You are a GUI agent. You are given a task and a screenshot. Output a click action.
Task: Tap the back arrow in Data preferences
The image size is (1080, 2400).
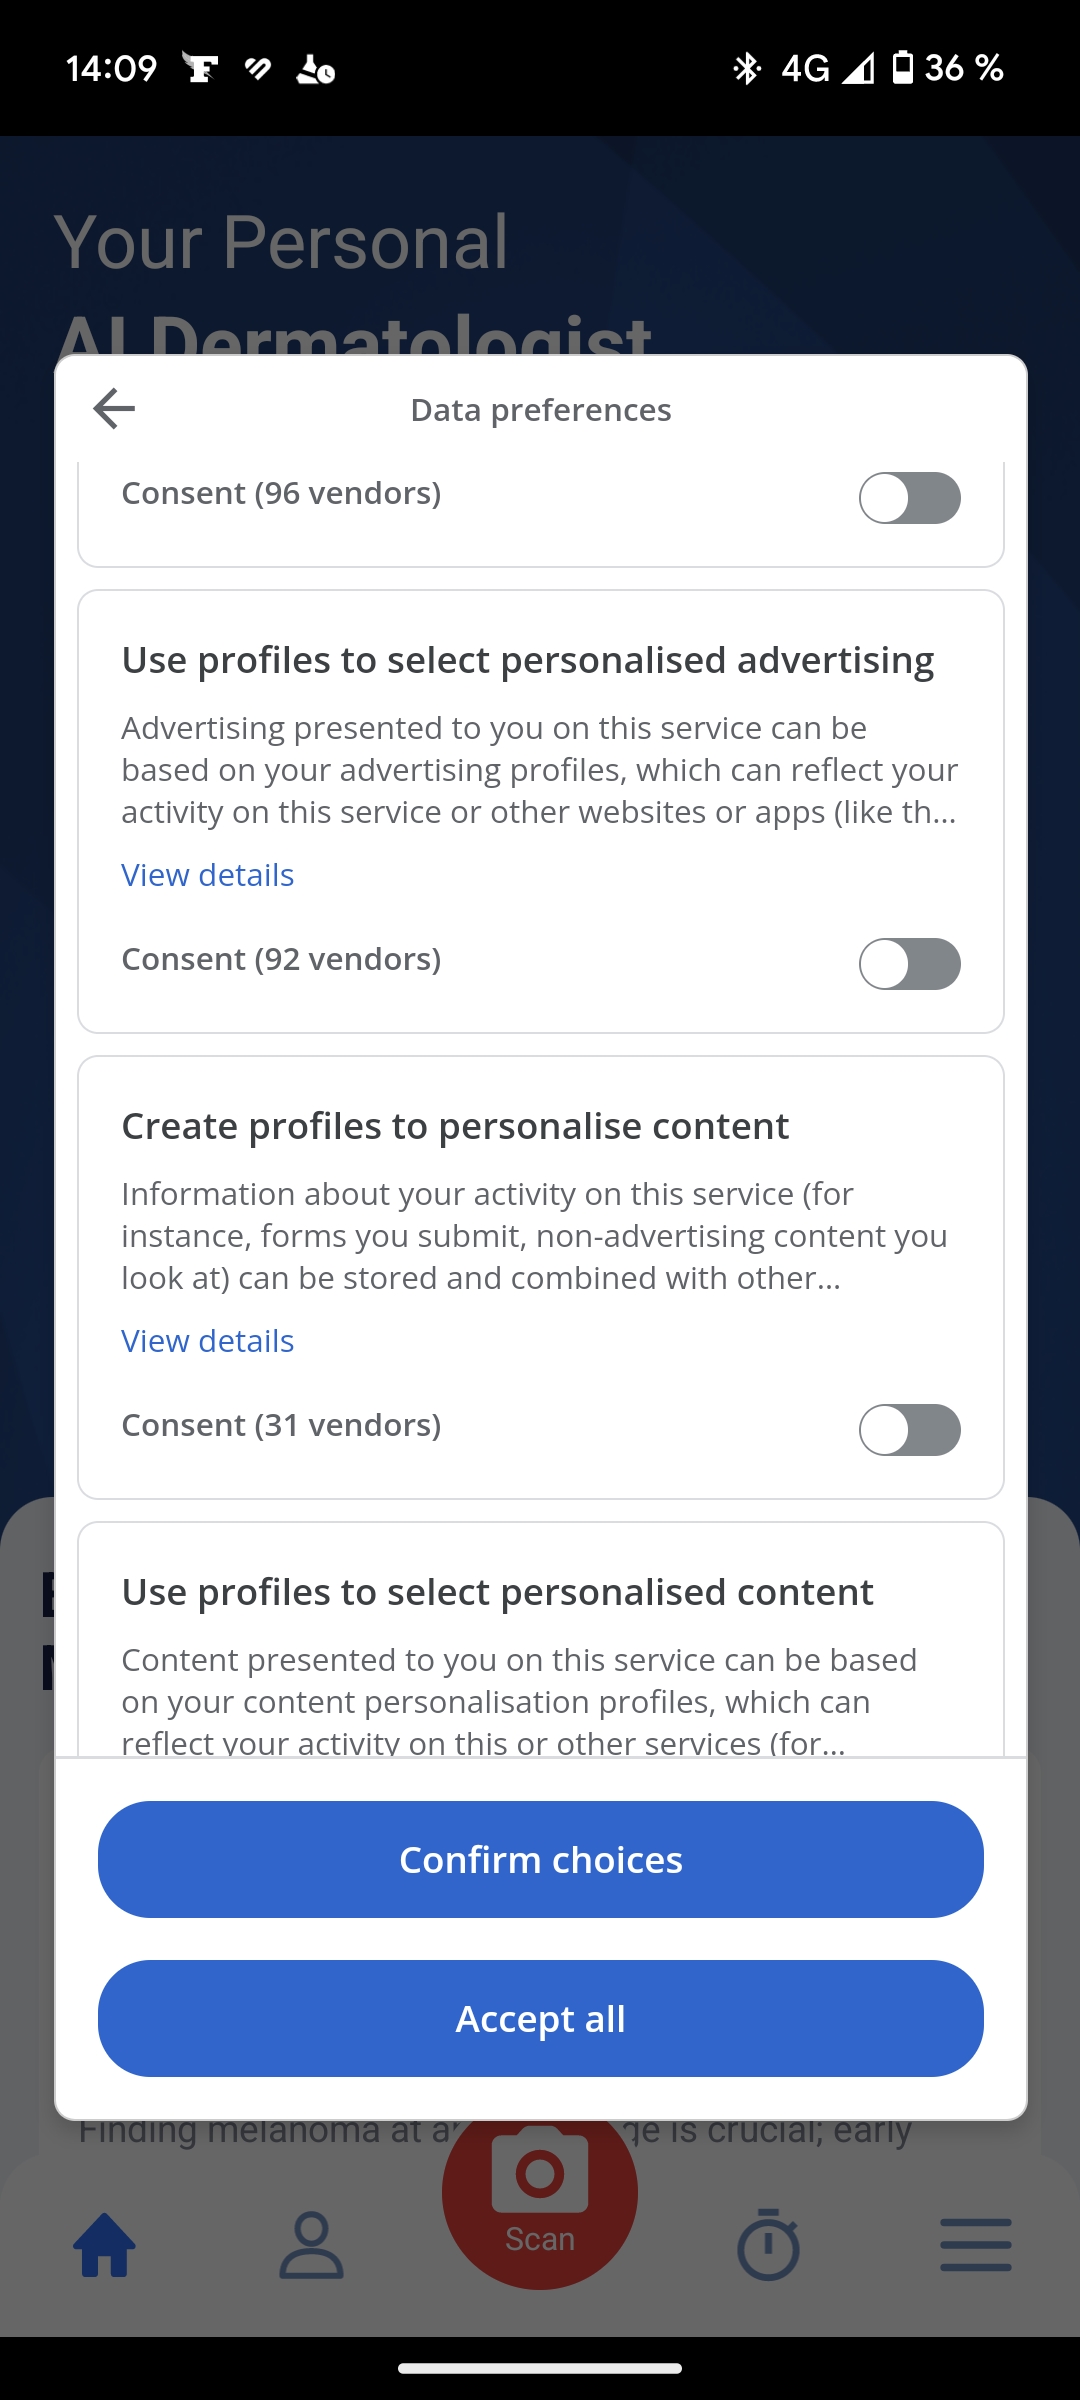coord(114,408)
